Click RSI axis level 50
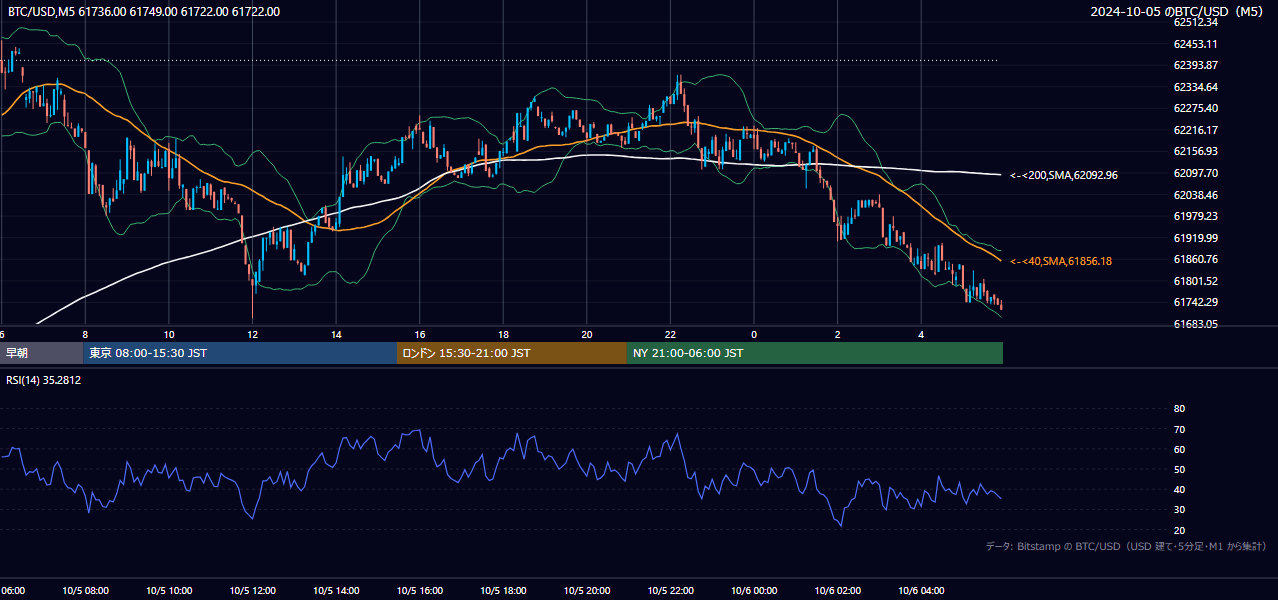Image resolution: width=1278 pixels, height=600 pixels. click(x=1179, y=469)
